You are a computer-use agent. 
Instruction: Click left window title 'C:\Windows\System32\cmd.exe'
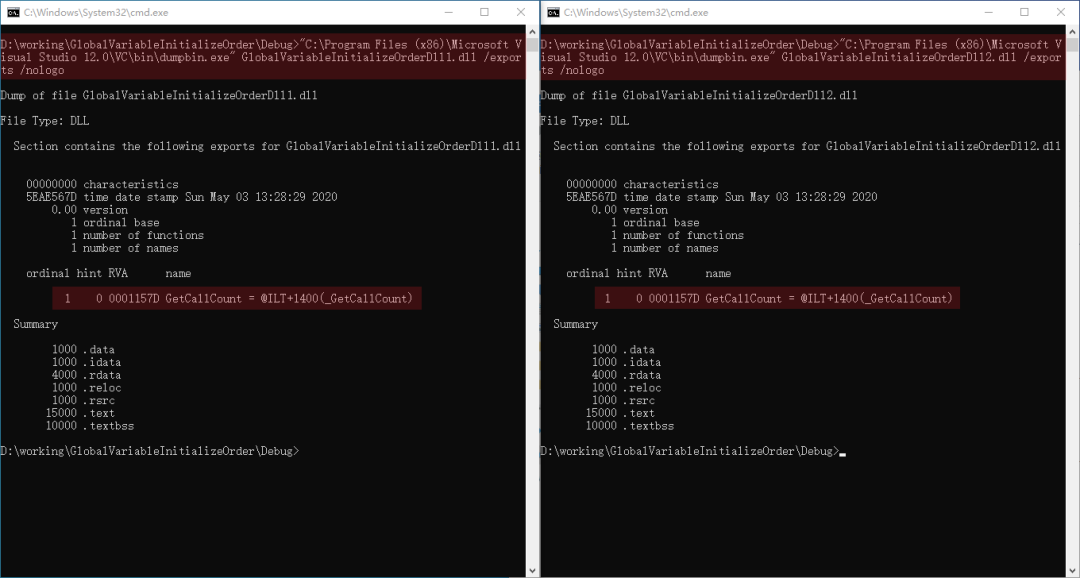pyautogui.click(x=96, y=12)
